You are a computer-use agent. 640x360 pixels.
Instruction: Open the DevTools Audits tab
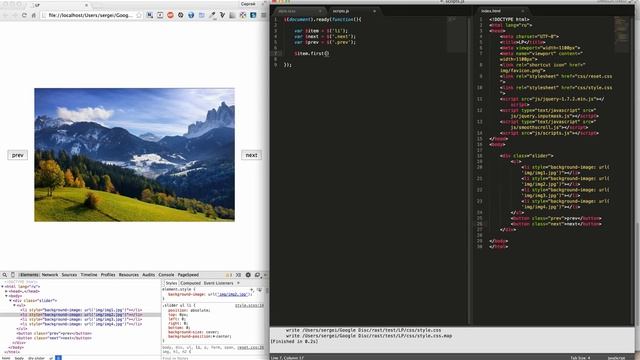(149, 275)
